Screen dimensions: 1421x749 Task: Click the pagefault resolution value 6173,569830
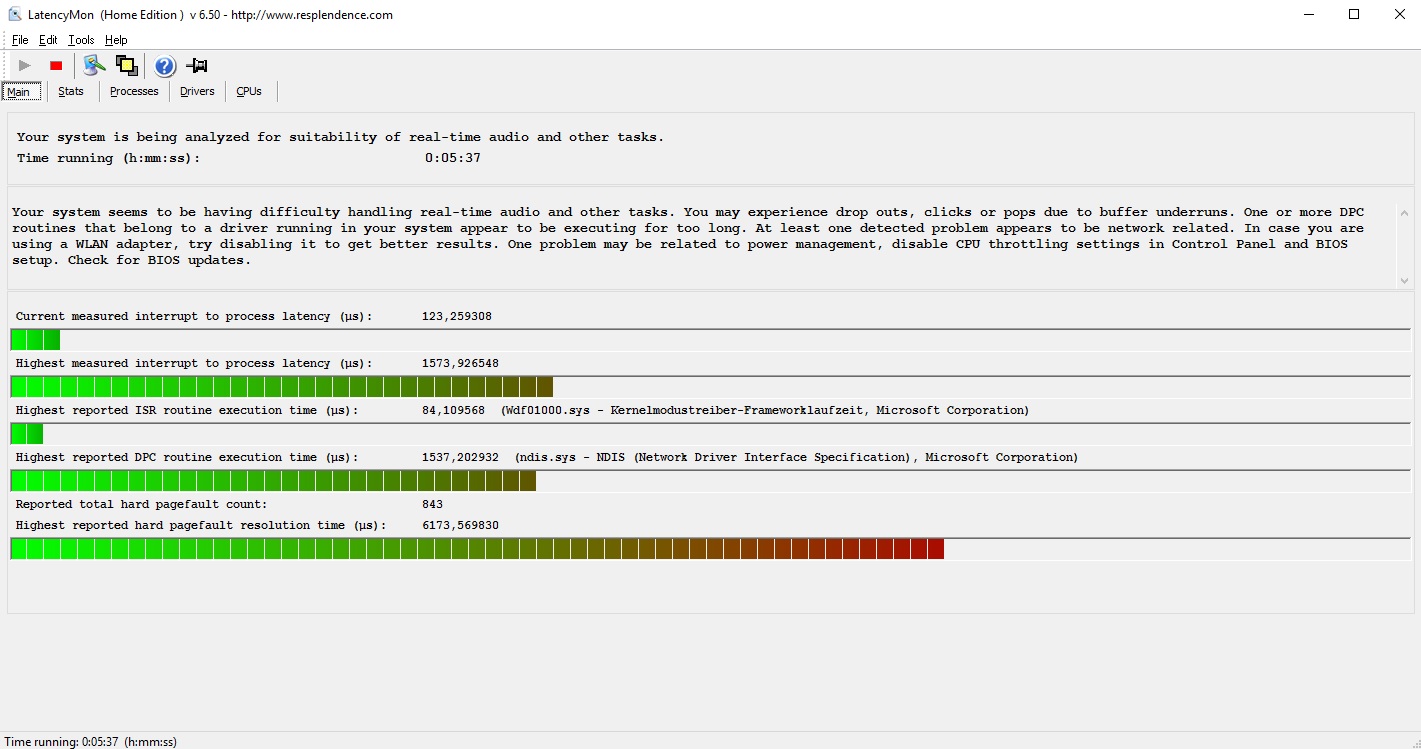(x=460, y=525)
